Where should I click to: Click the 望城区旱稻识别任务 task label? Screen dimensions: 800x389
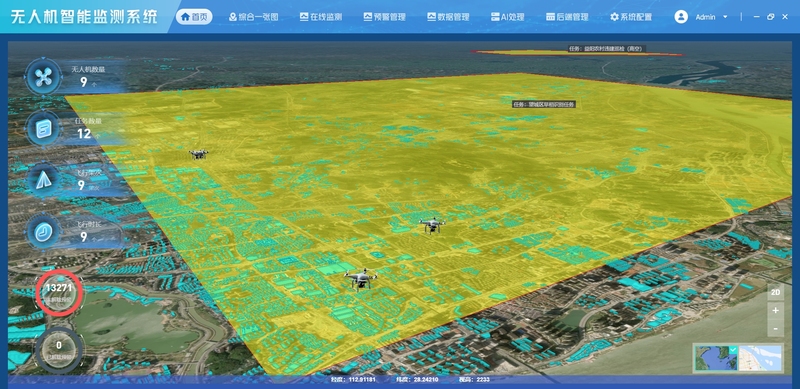544,104
